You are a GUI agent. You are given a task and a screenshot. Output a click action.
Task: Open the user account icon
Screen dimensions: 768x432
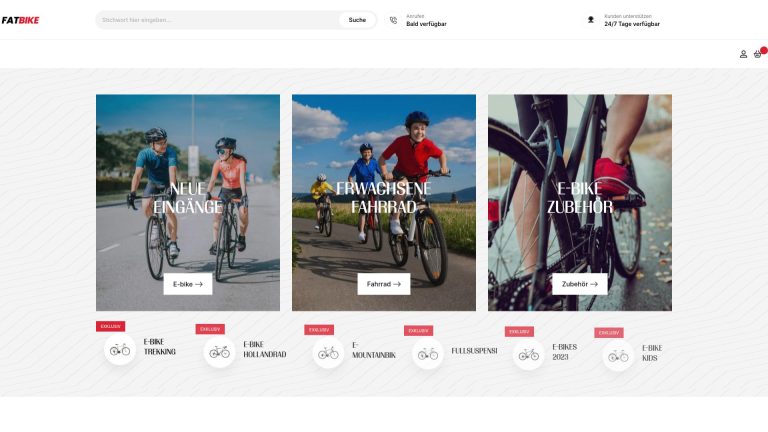[x=743, y=54]
